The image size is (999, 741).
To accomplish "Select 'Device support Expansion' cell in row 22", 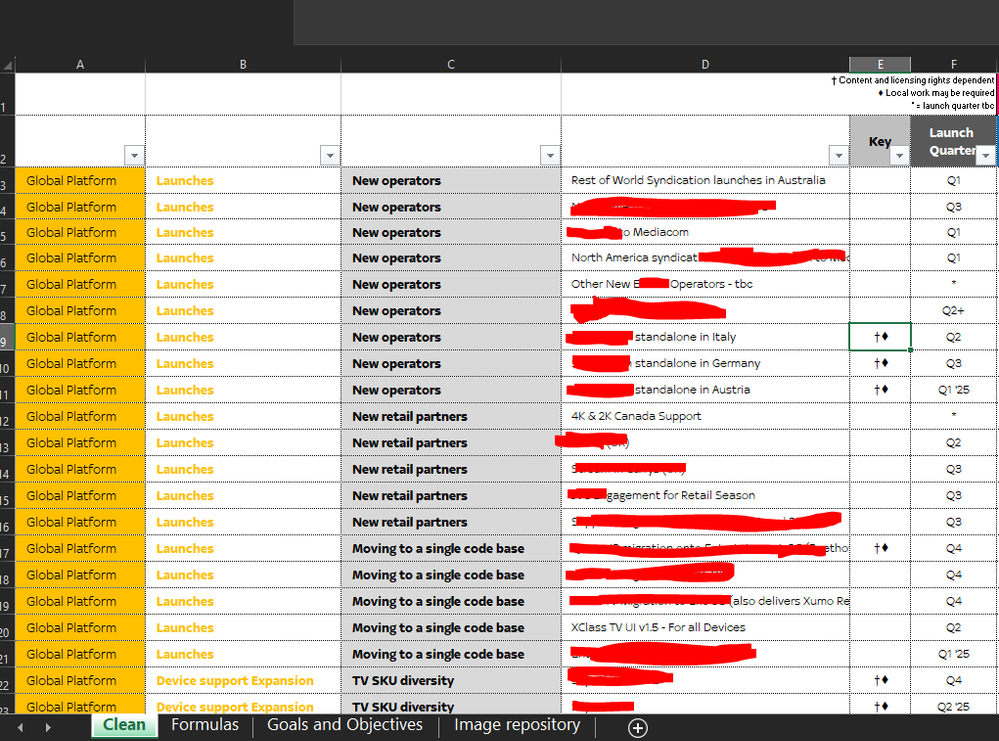I will pos(243,680).
